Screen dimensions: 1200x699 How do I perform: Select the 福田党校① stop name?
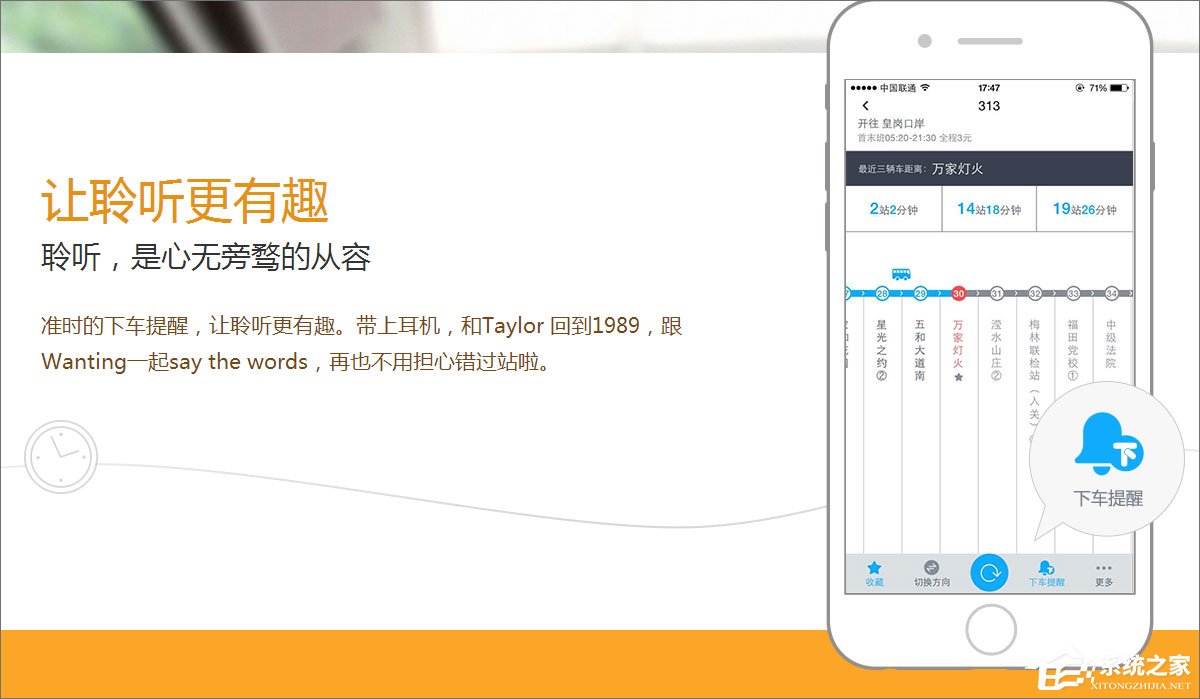1073,350
